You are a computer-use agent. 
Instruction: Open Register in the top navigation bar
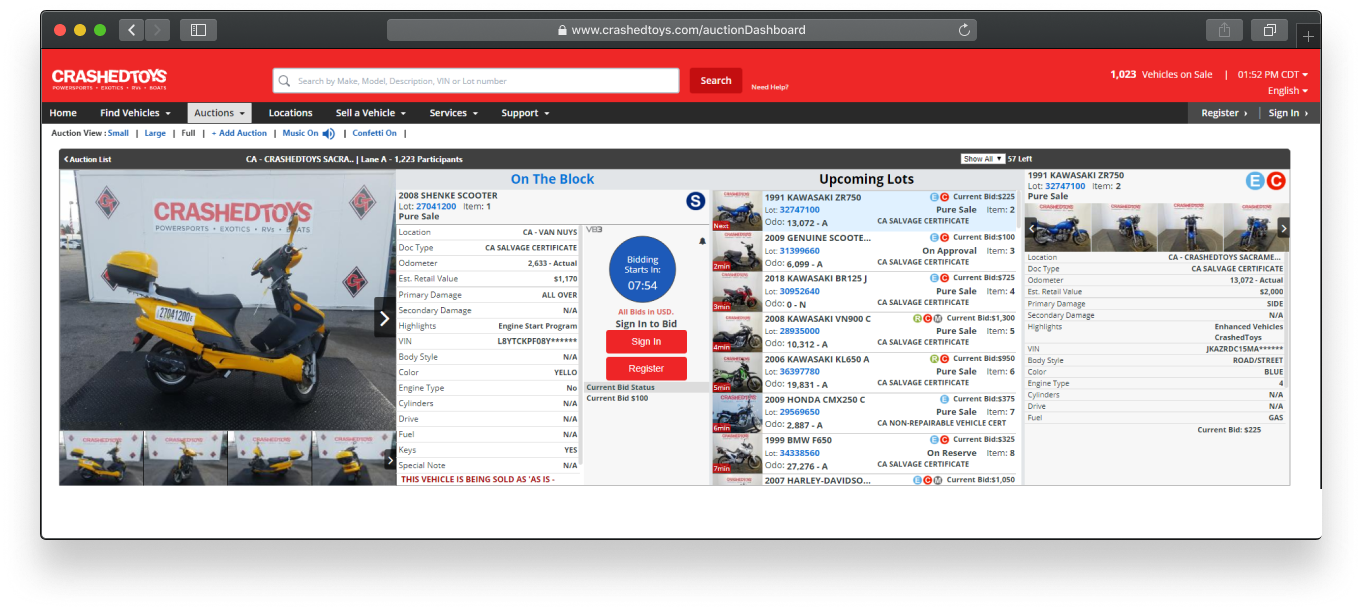click(x=1224, y=113)
